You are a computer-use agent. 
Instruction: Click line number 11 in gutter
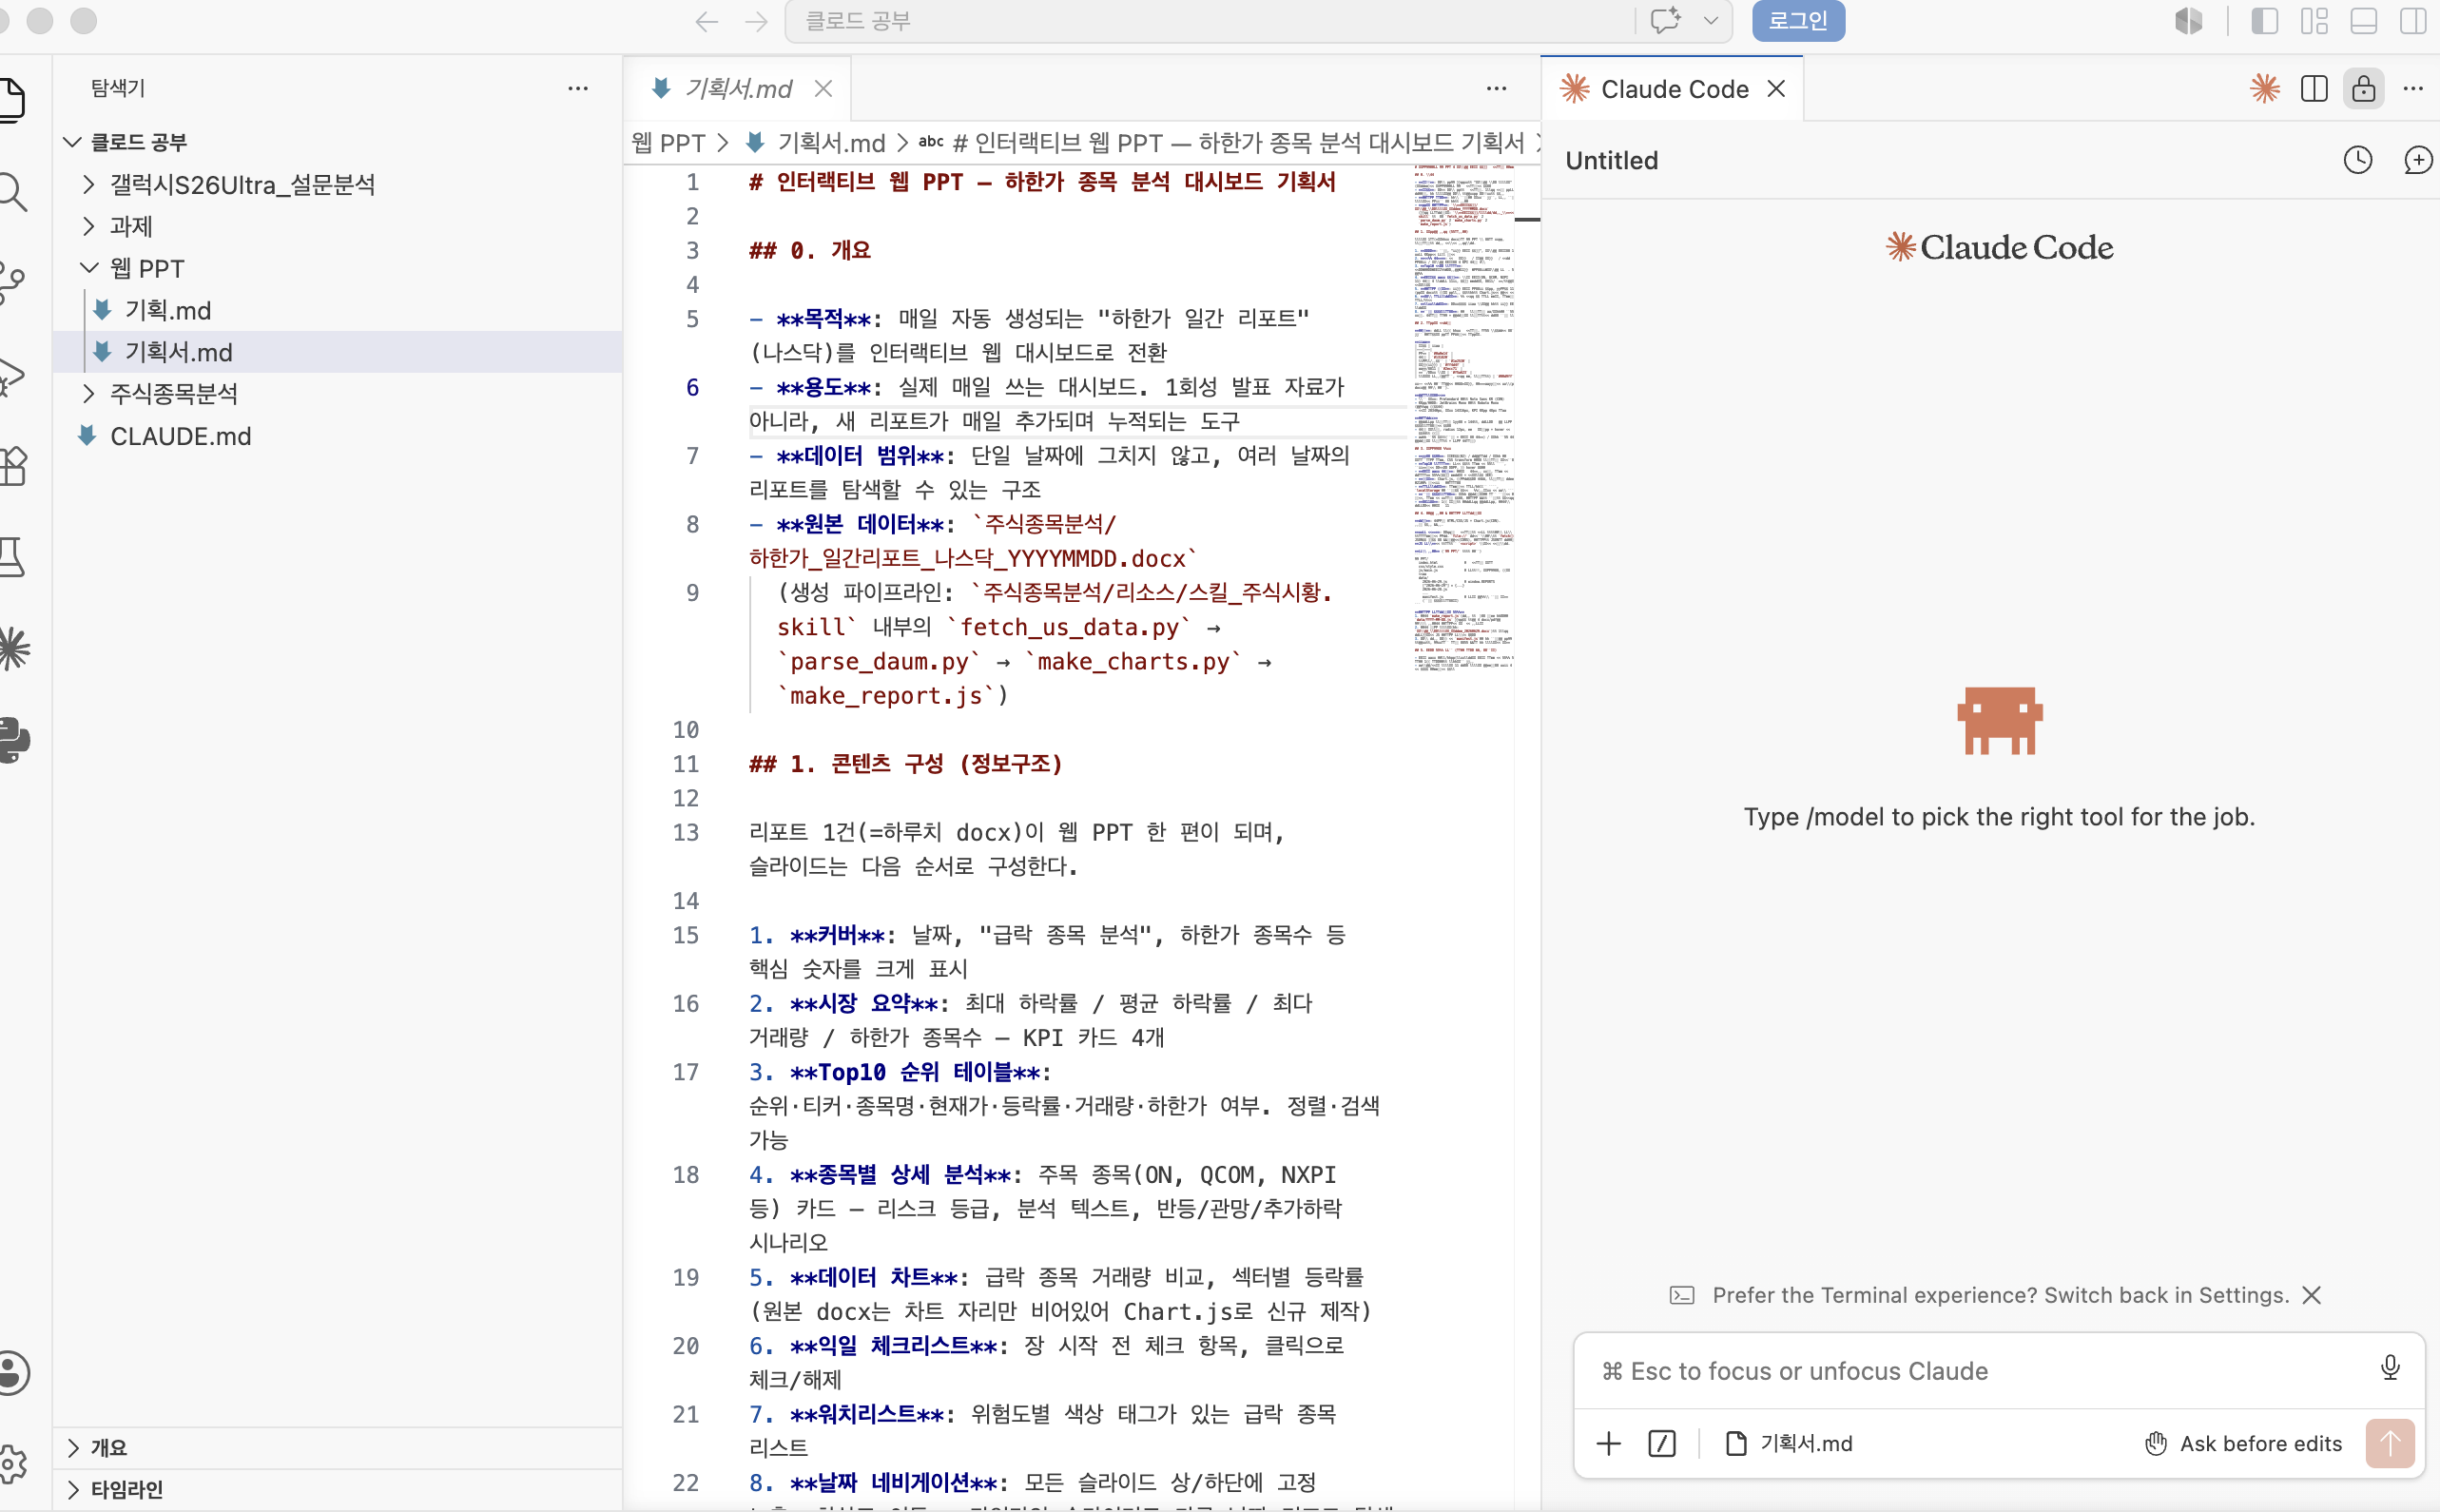pyautogui.click(x=685, y=764)
